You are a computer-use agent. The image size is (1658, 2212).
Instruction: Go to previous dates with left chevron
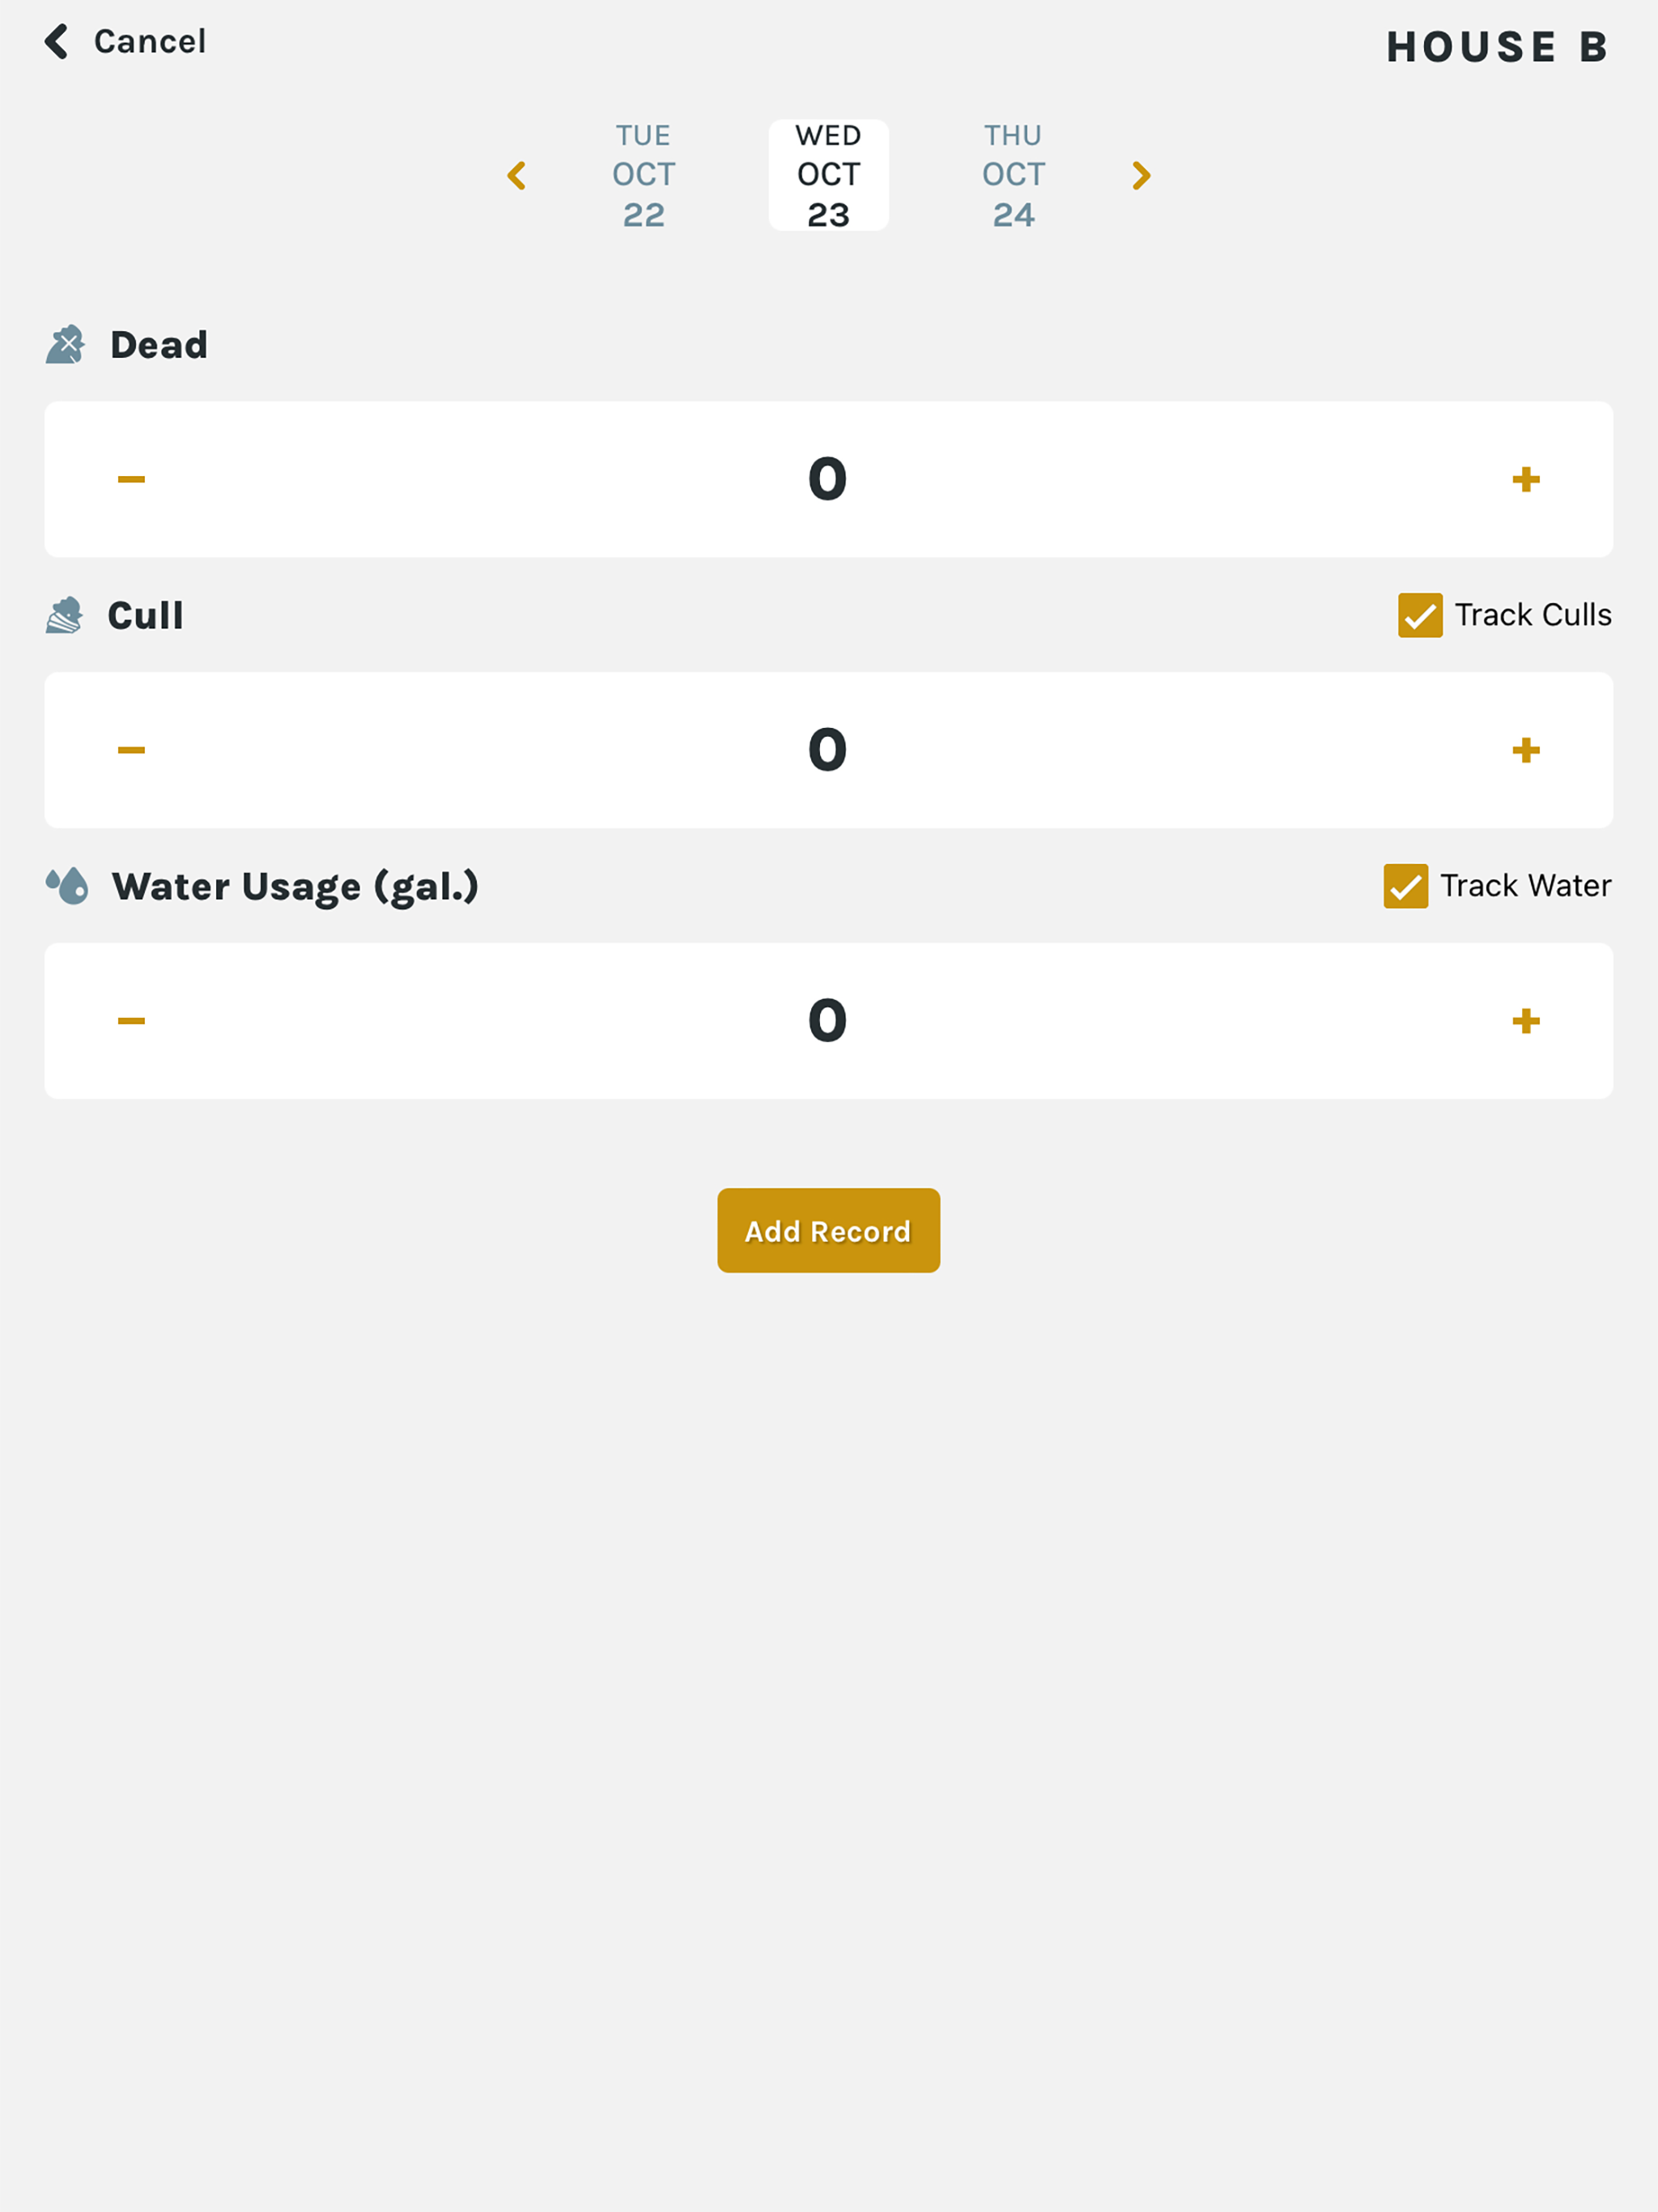coord(516,176)
